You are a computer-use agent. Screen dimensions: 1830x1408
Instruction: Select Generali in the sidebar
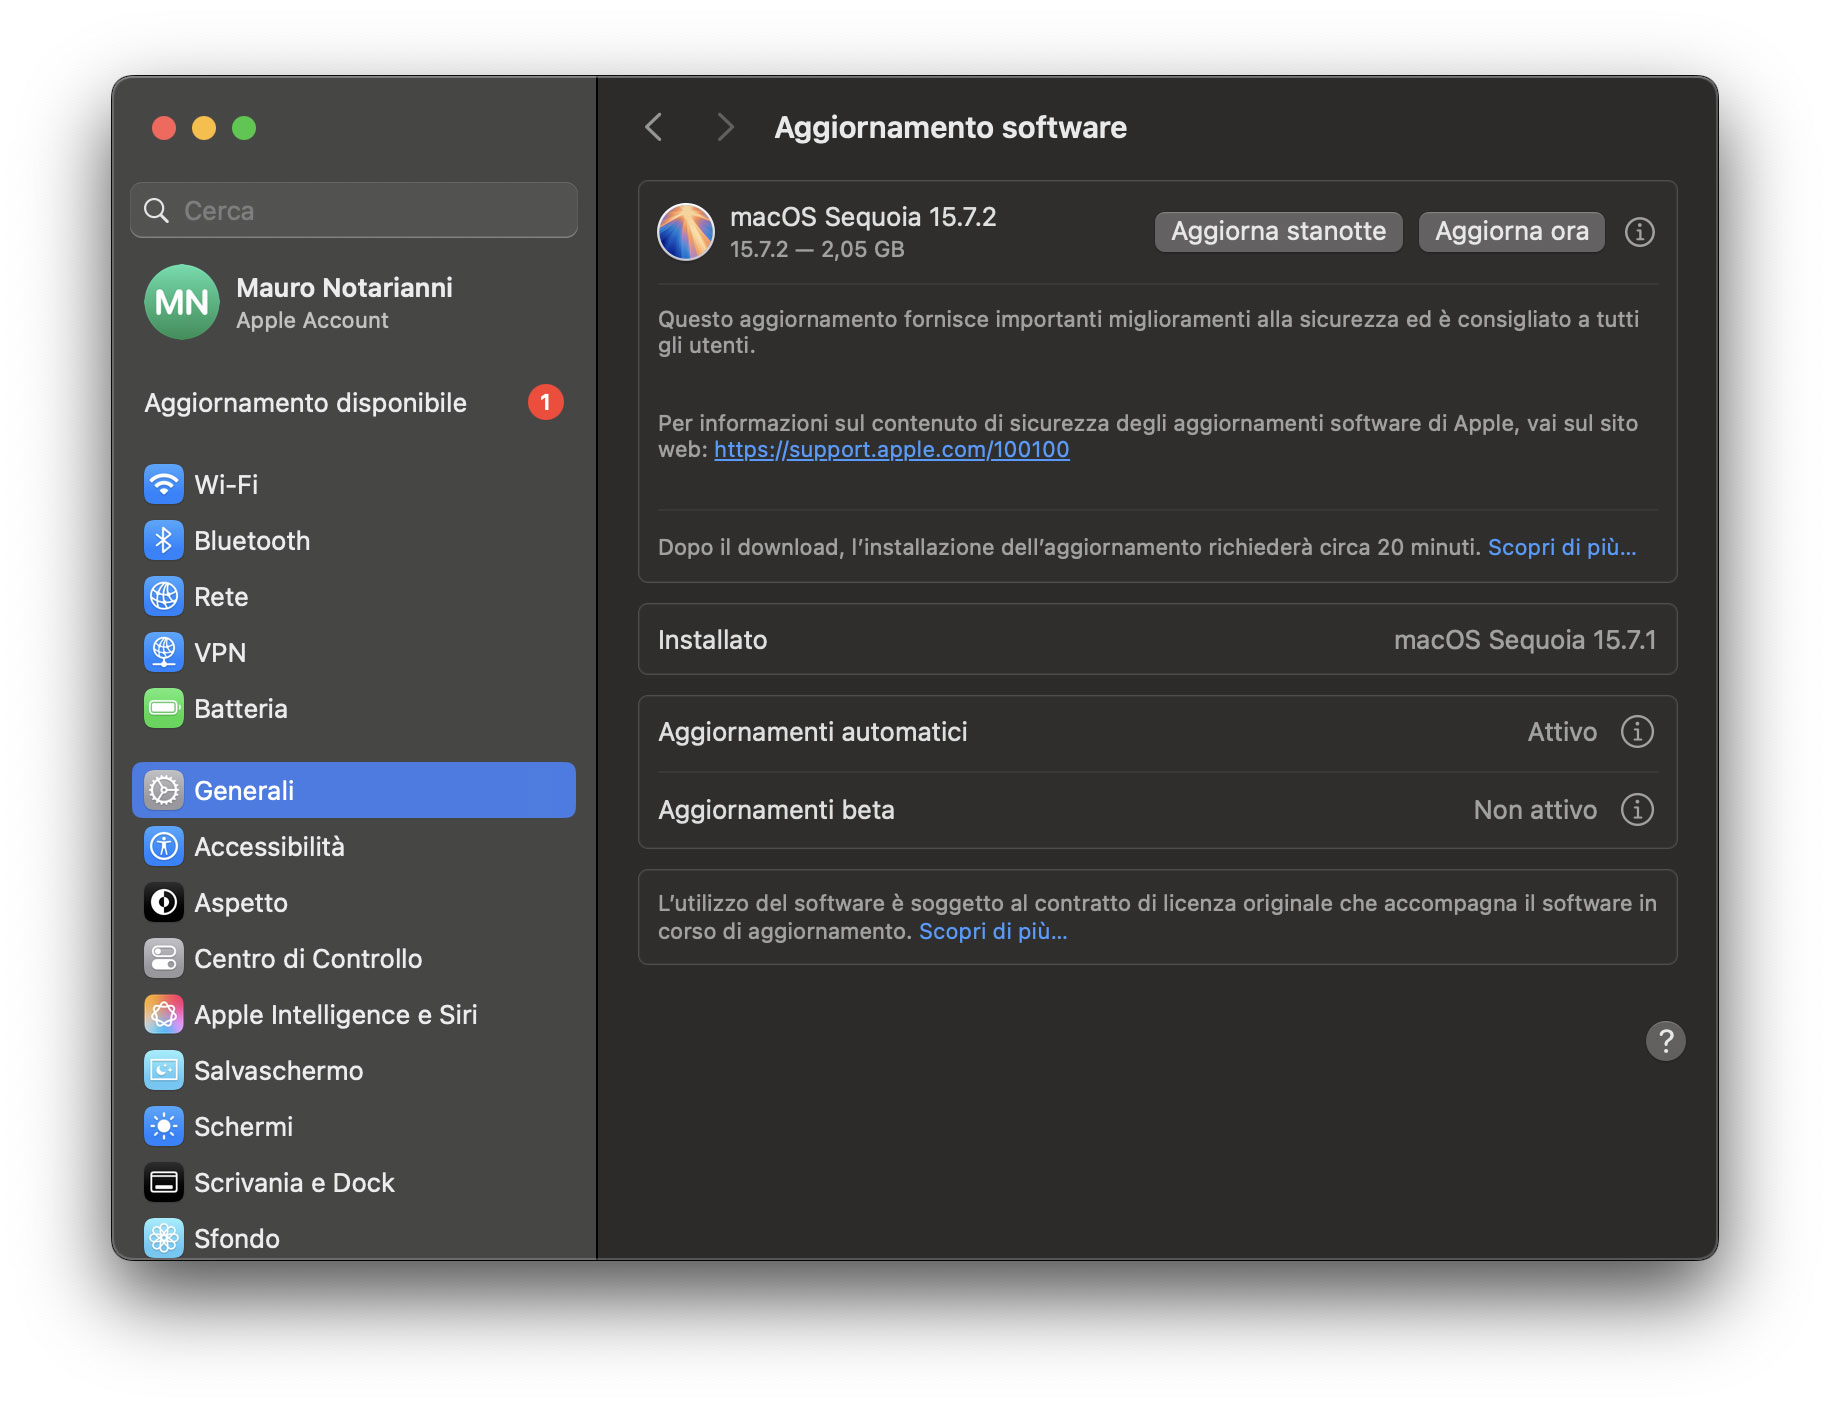(244, 790)
